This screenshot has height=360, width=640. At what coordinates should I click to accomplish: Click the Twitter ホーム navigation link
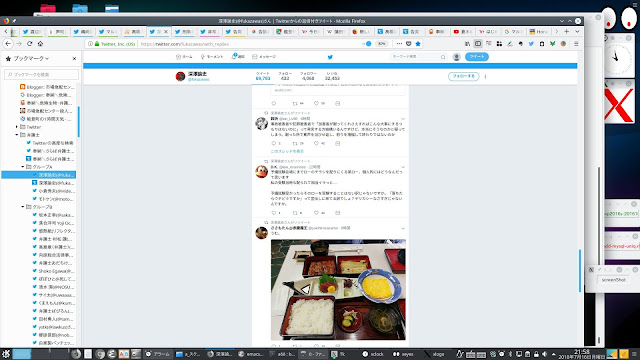coord(184,57)
